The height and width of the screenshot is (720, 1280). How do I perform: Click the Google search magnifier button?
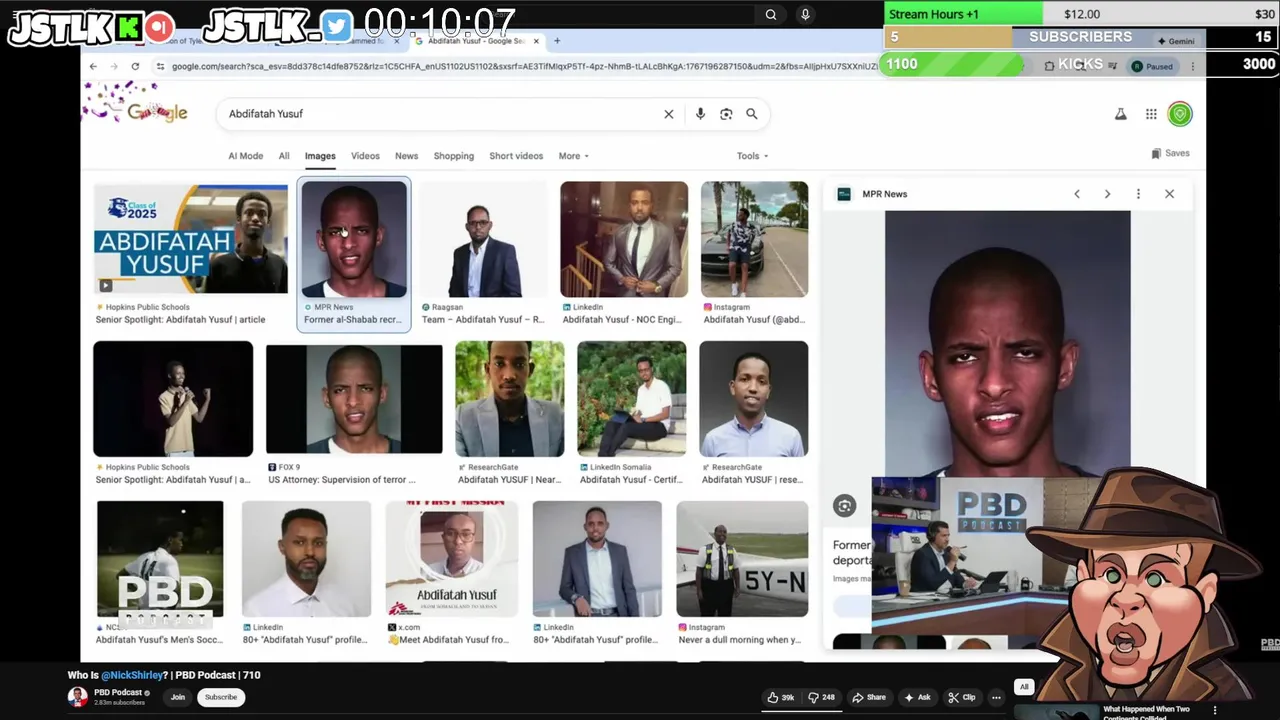pos(752,114)
